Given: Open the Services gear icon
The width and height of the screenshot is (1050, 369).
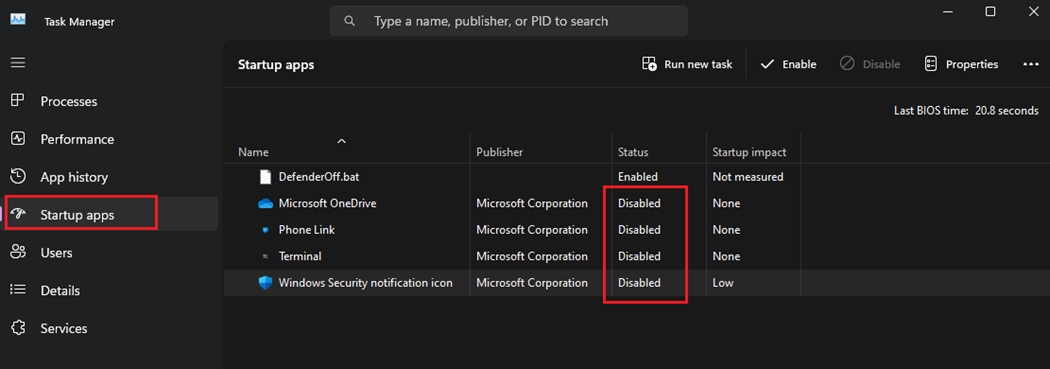Looking at the screenshot, I should pyautogui.click(x=18, y=328).
